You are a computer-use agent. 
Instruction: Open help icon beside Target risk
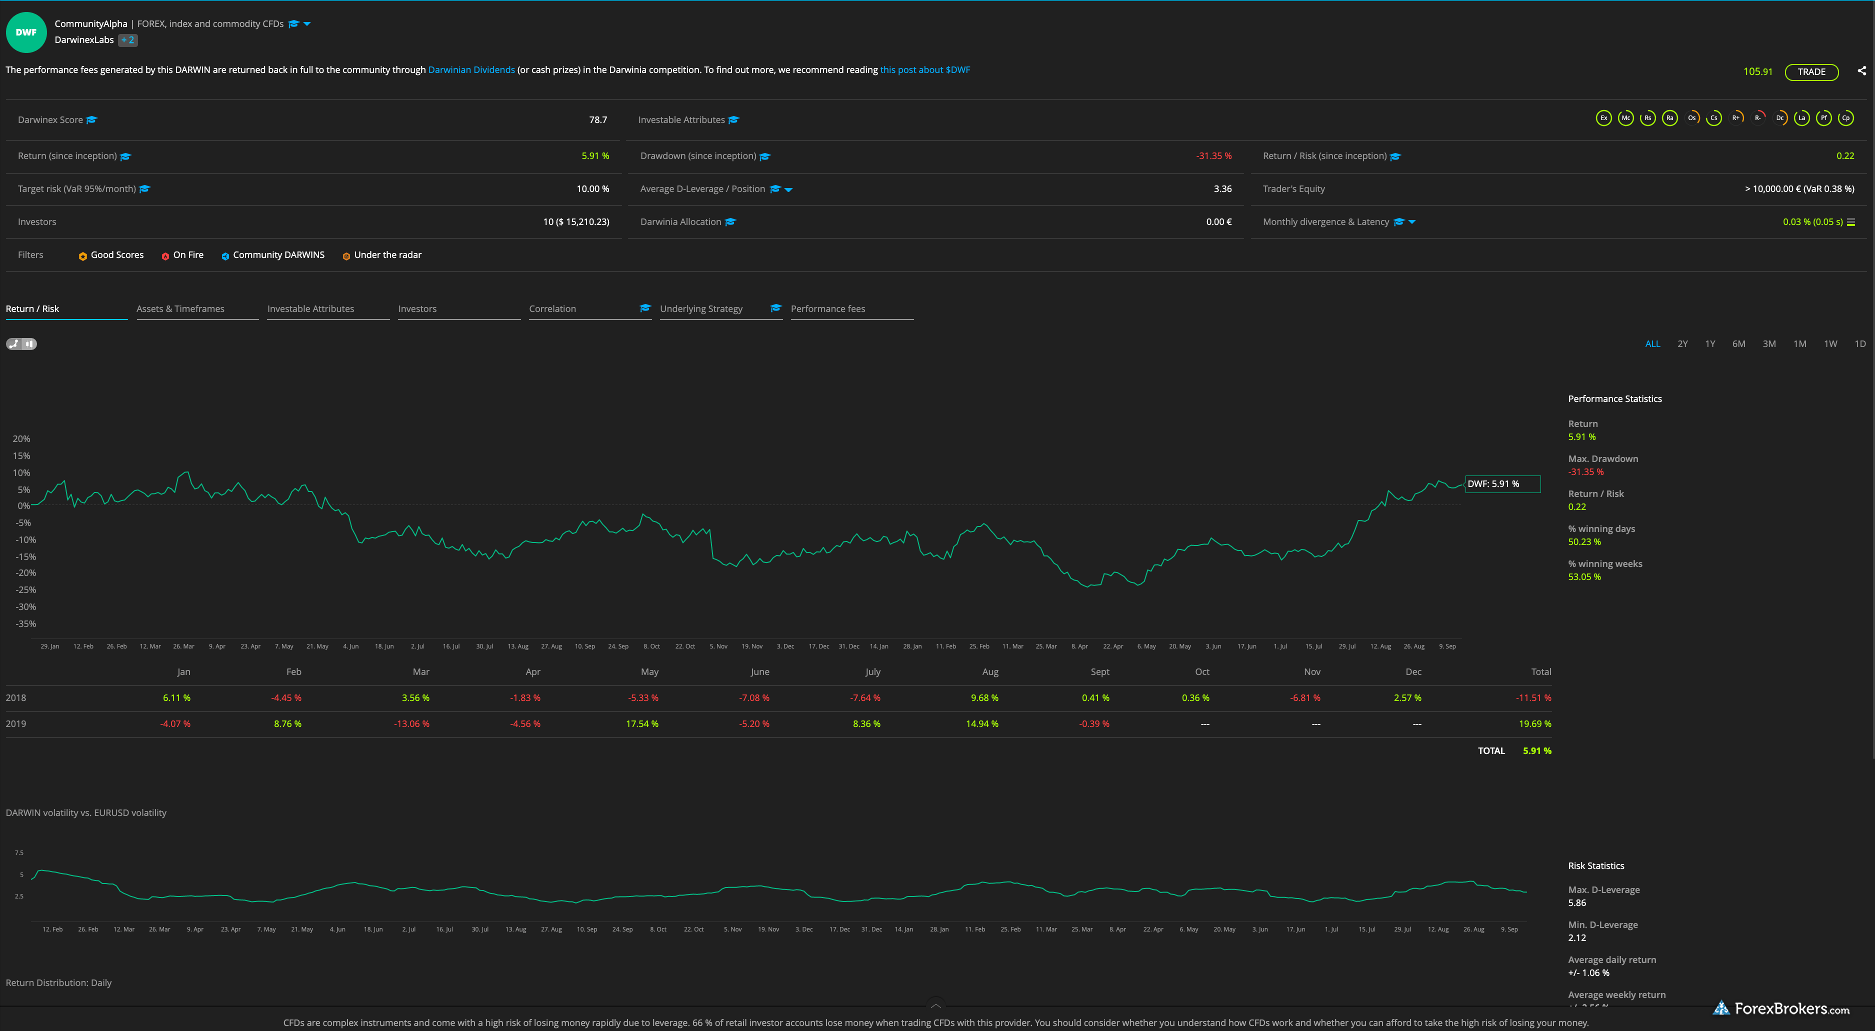tap(145, 189)
